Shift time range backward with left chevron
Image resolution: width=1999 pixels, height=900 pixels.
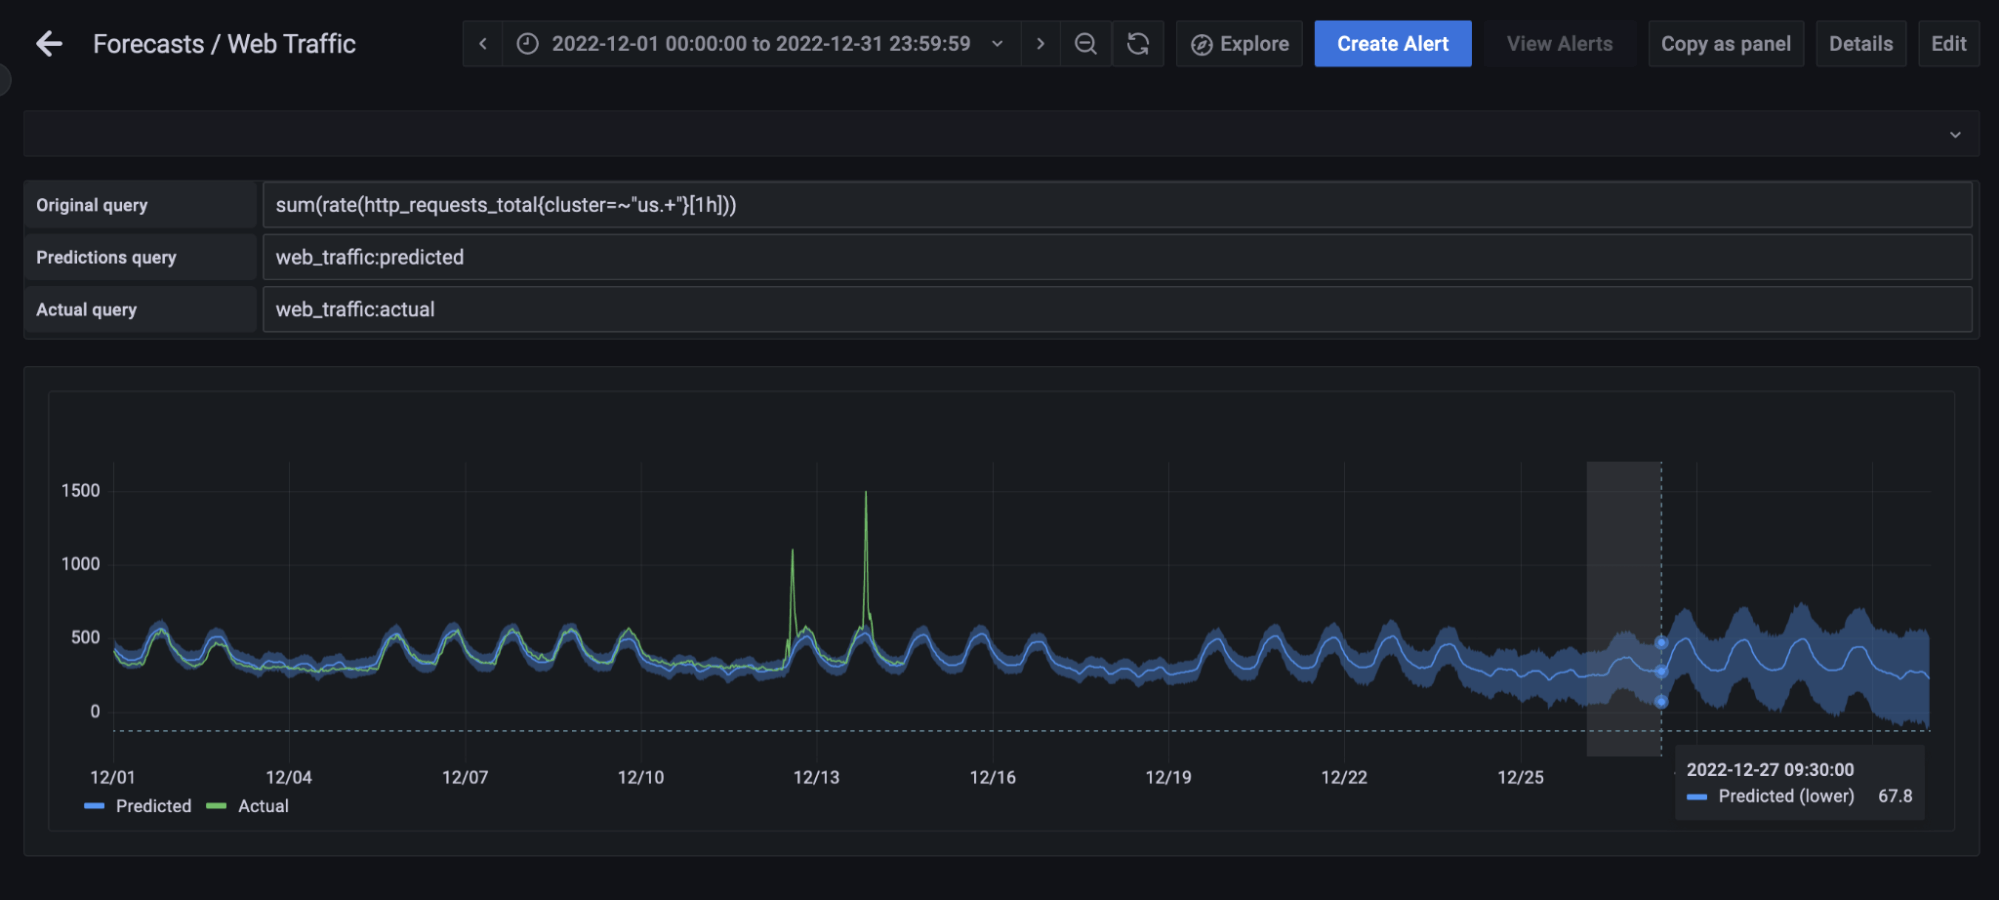pos(483,44)
